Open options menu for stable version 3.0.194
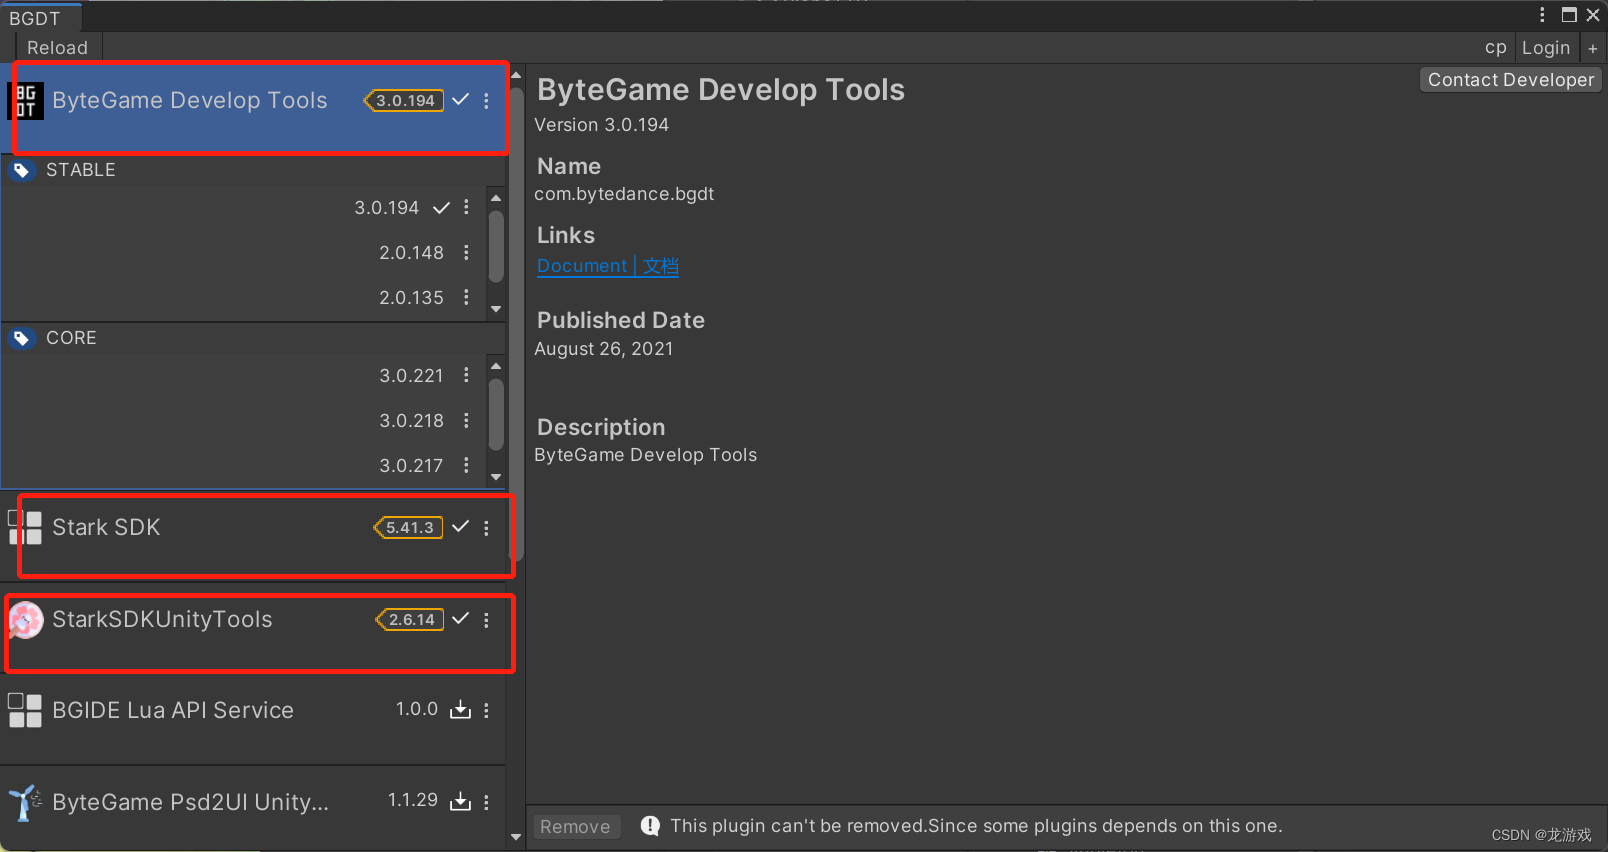Viewport: 1608px width, 852px height. (x=466, y=207)
